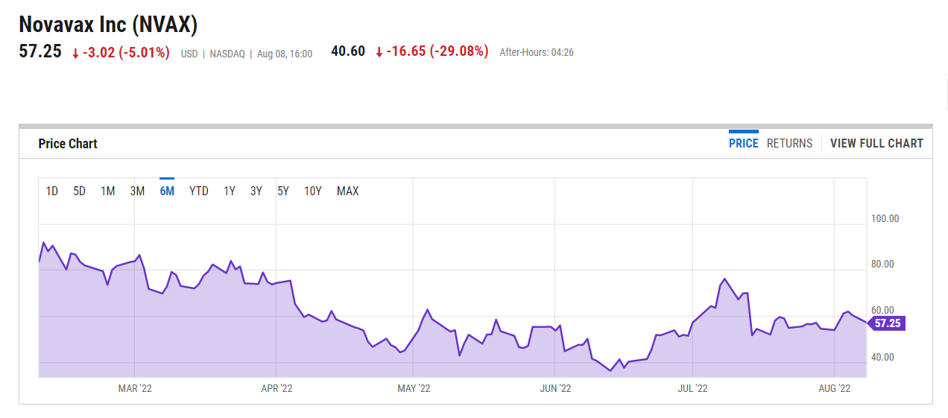Click the USD currency label
Viewport: 948px width, 418px height.
[x=189, y=54]
